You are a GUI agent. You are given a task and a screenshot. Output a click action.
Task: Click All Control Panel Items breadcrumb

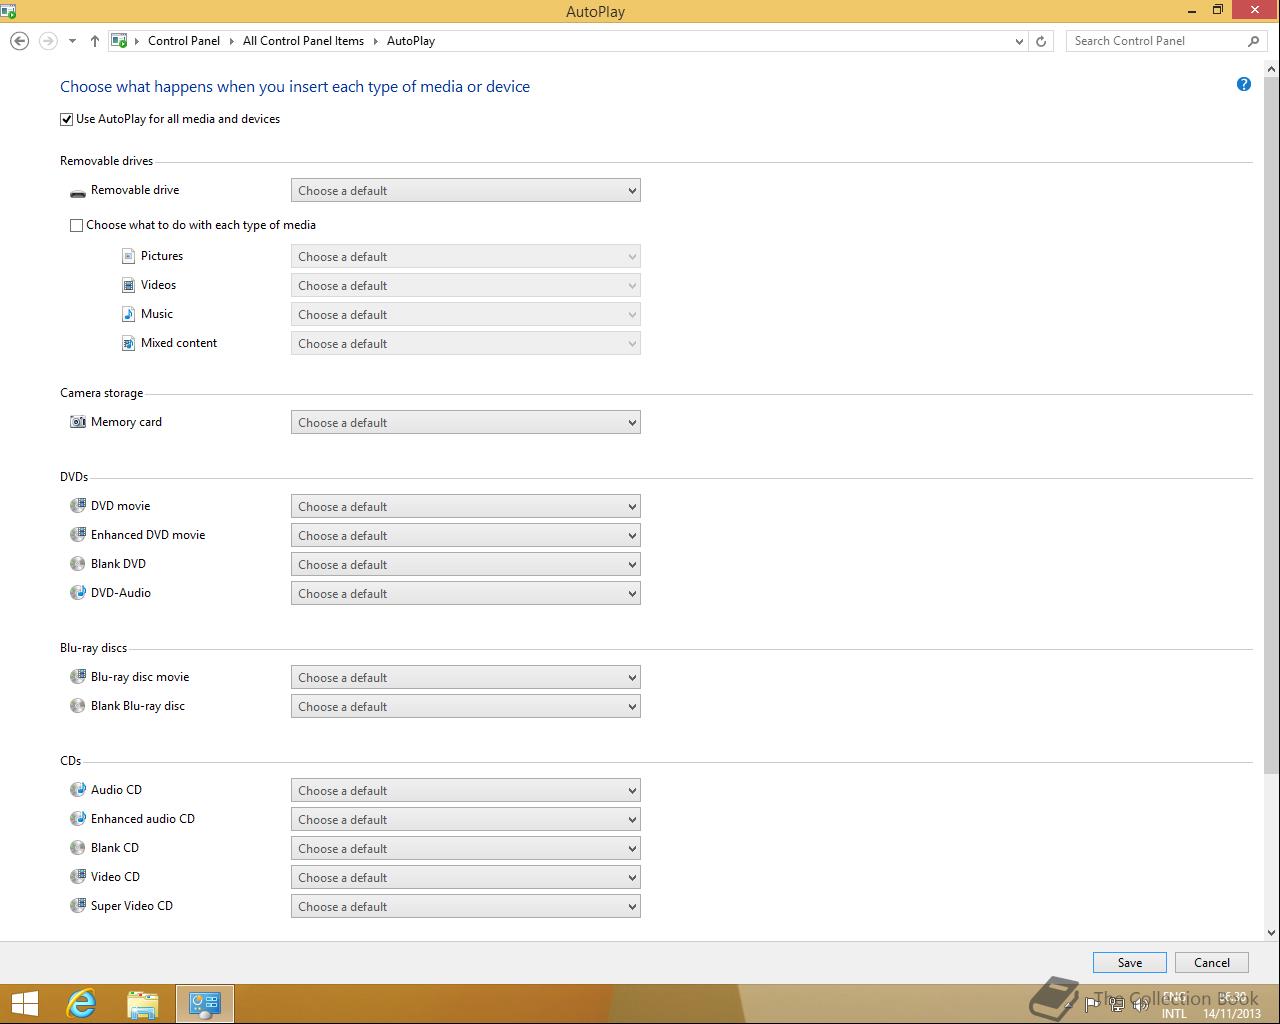pos(303,41)
